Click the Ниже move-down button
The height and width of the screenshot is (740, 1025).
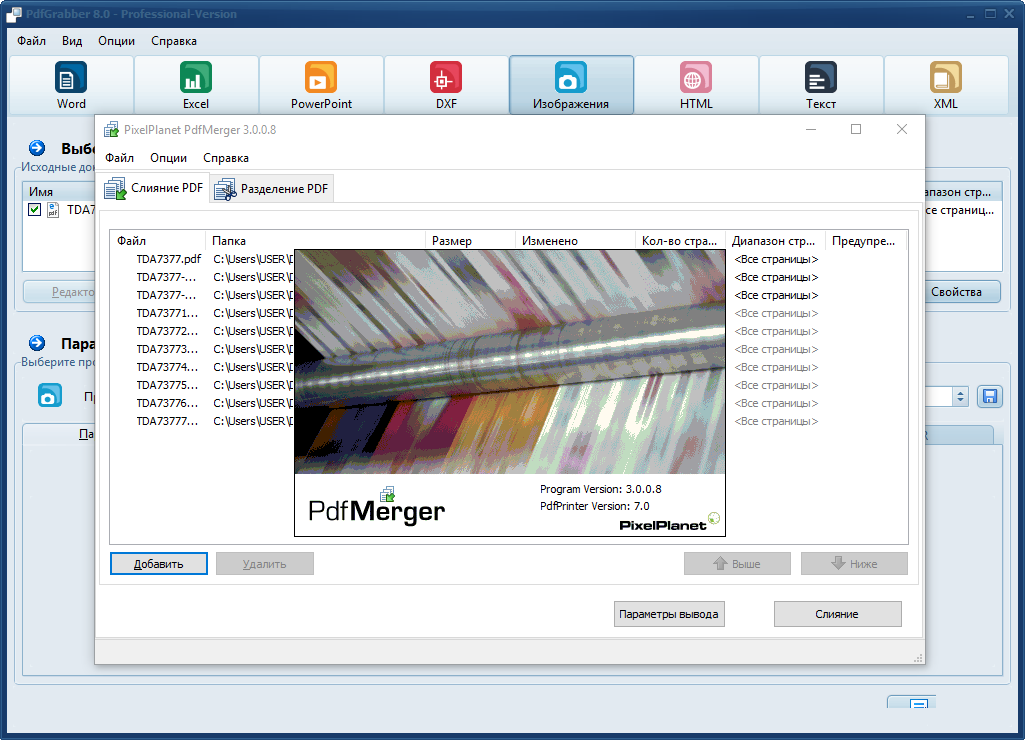(854, 563)
